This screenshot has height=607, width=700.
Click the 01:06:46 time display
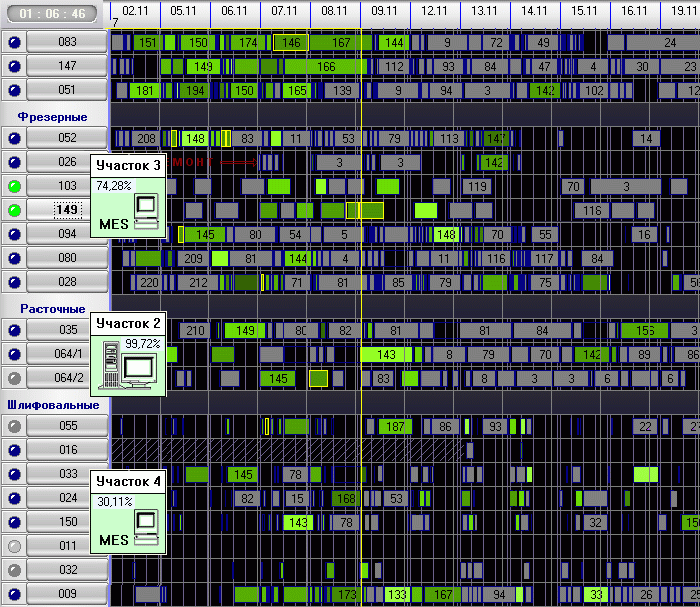(52, 14)
